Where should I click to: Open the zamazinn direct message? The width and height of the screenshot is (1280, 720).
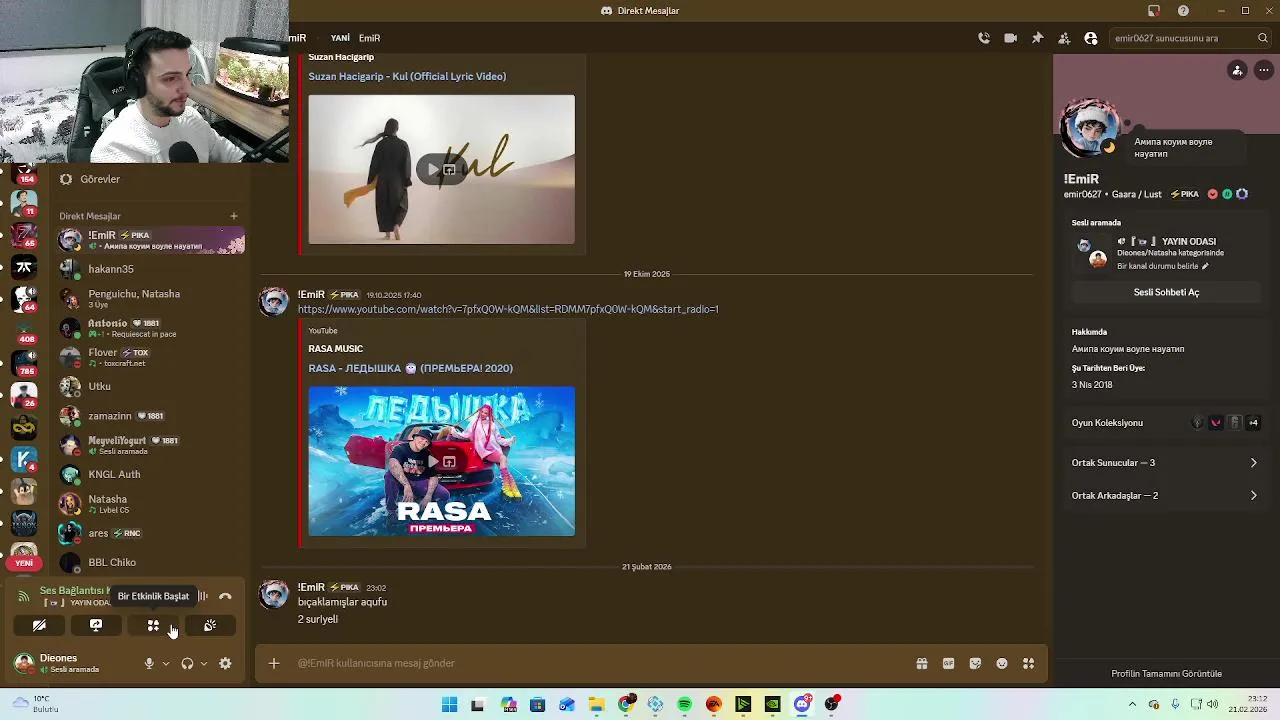pos(150,415)
